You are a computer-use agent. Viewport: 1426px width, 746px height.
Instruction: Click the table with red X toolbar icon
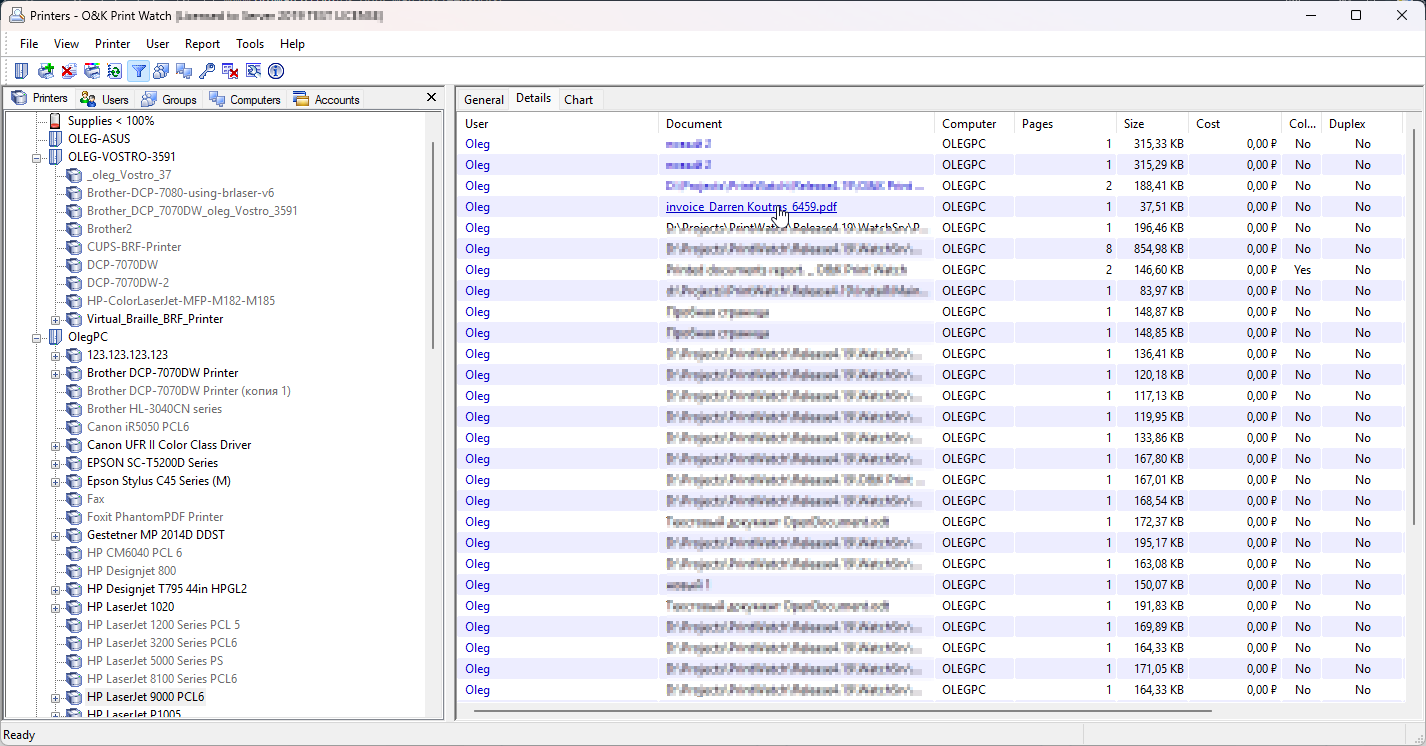230,71
